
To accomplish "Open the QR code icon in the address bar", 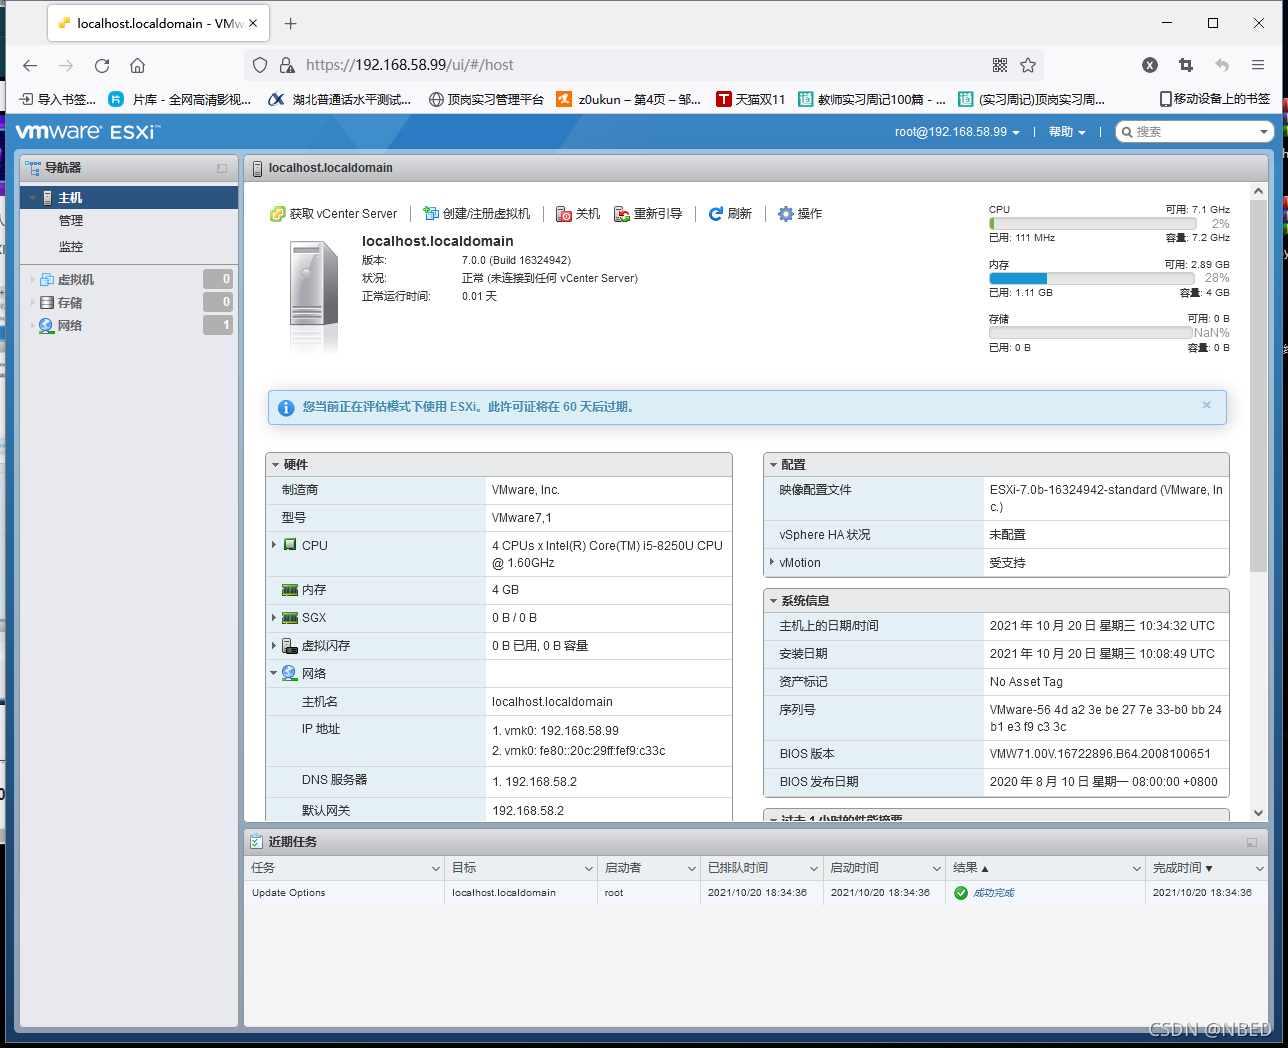I will tap(1000, 65).
